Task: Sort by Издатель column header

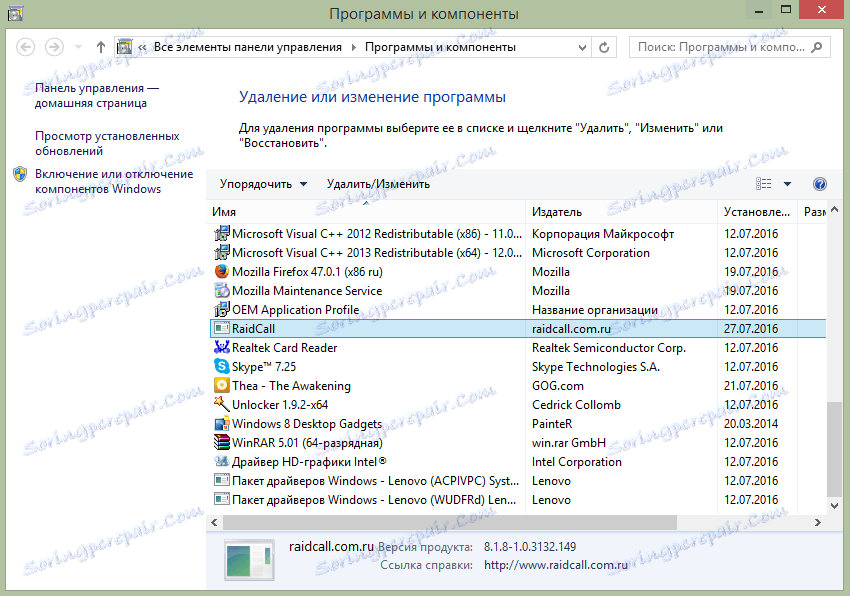Action: click(x=622, y=212)
